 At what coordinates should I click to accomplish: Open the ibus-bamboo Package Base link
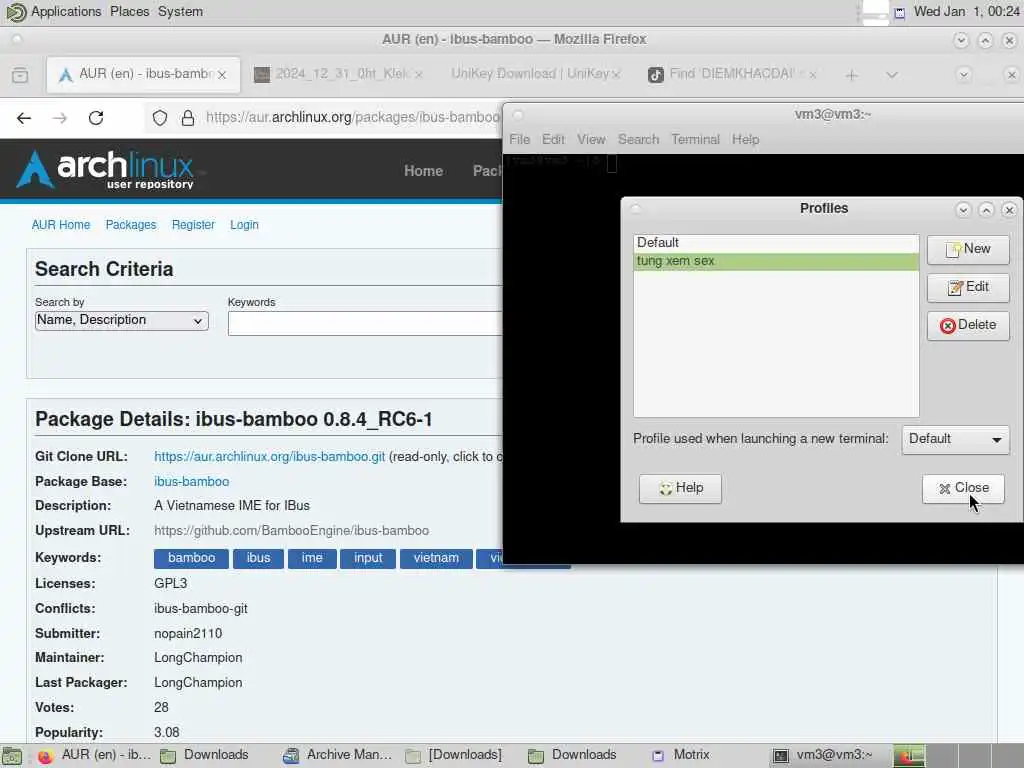coord(191,482)
